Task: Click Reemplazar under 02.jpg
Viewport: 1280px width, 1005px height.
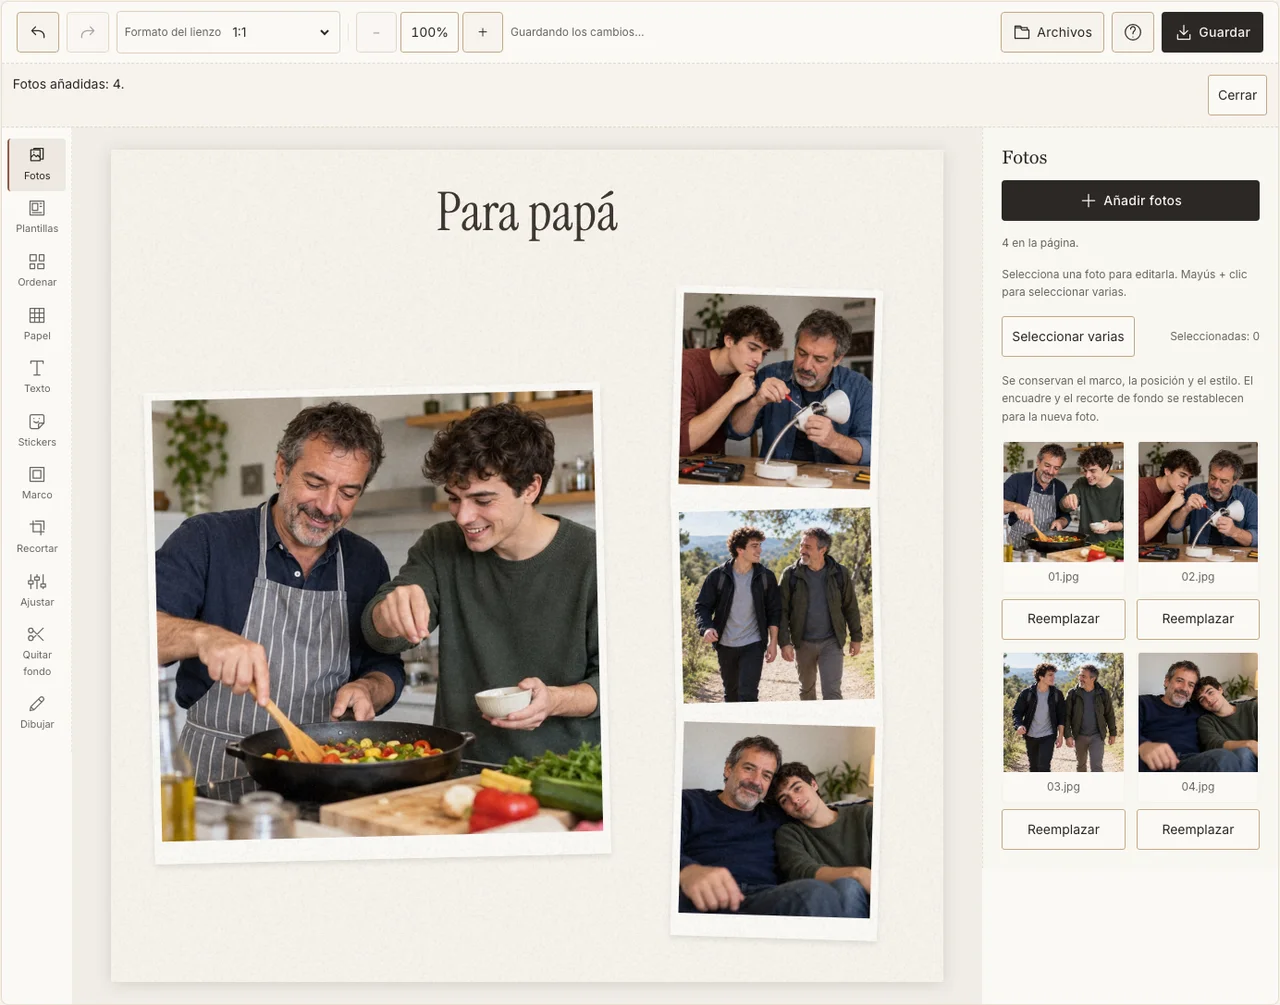Action: click(x=1198, y=619)
